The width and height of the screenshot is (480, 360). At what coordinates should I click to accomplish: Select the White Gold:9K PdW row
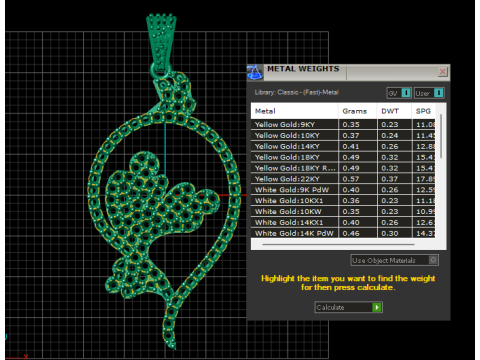343,190
